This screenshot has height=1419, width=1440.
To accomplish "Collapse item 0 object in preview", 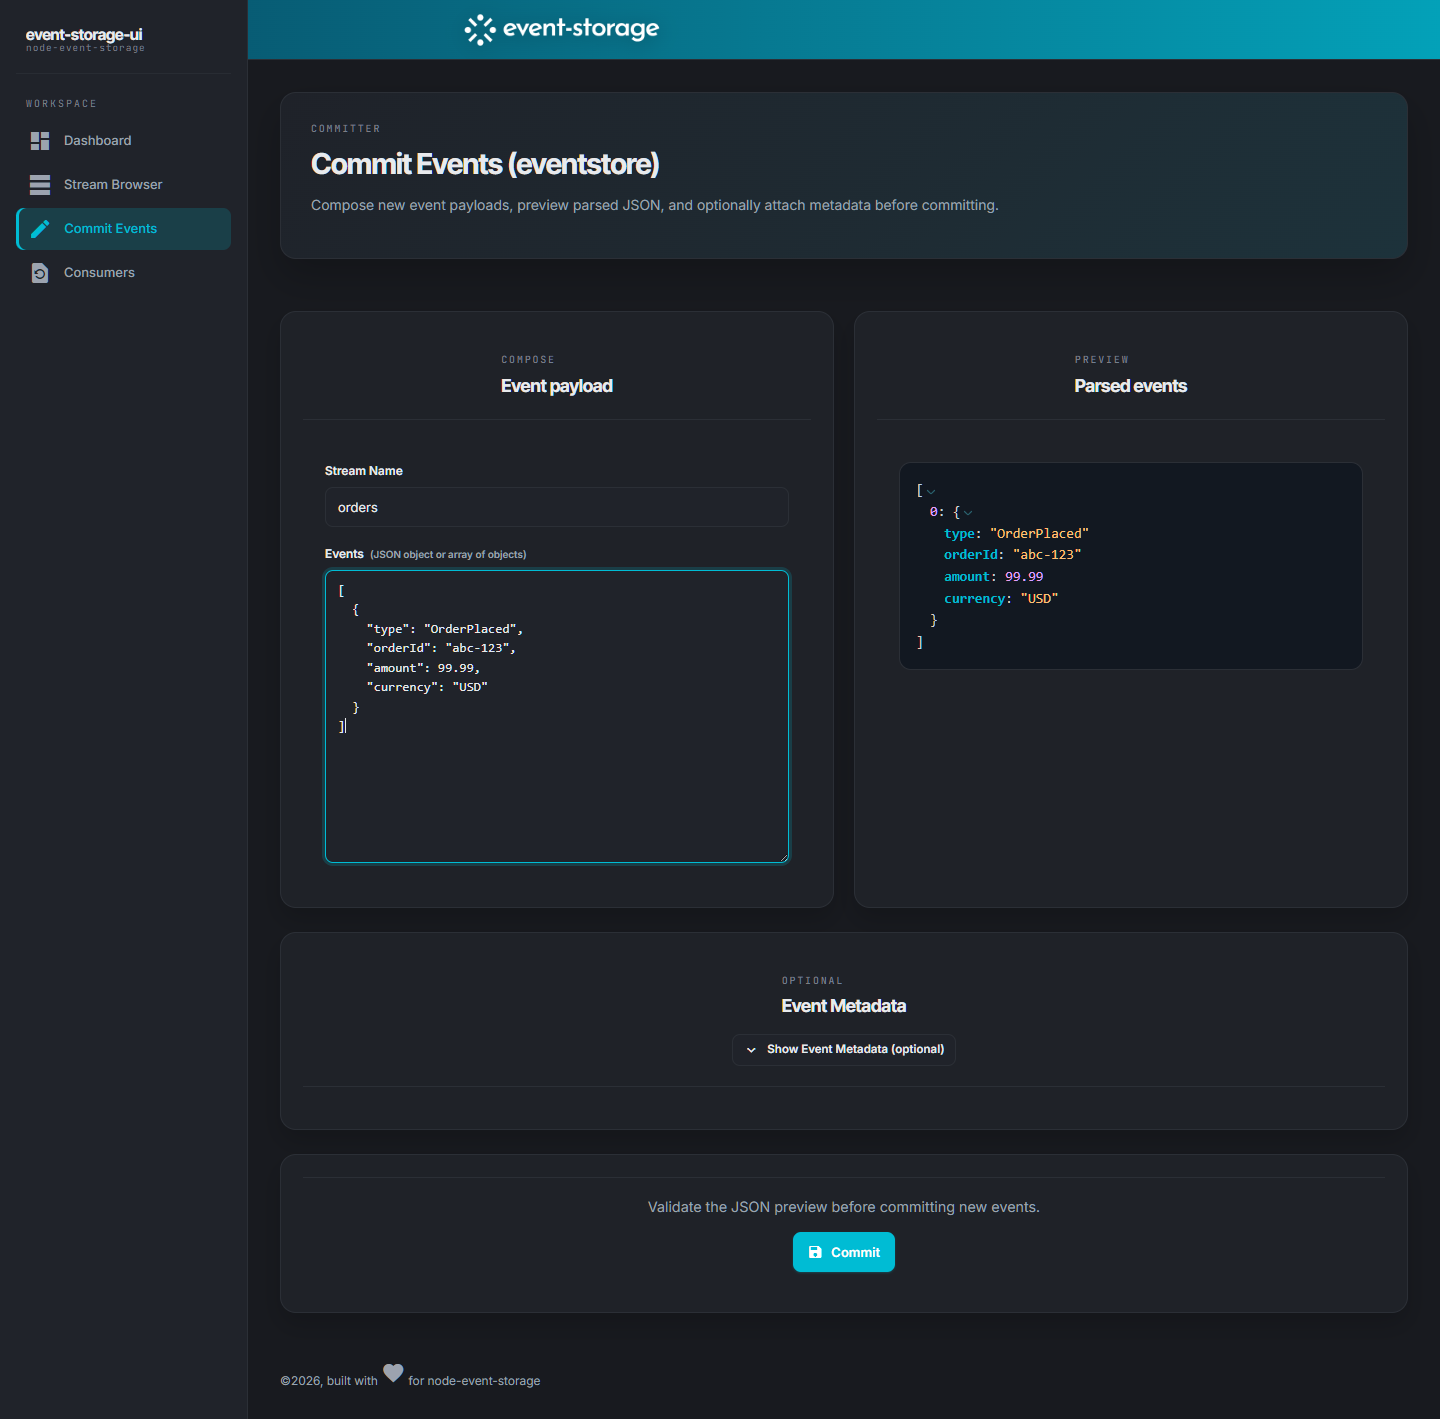I will point(968,513).
